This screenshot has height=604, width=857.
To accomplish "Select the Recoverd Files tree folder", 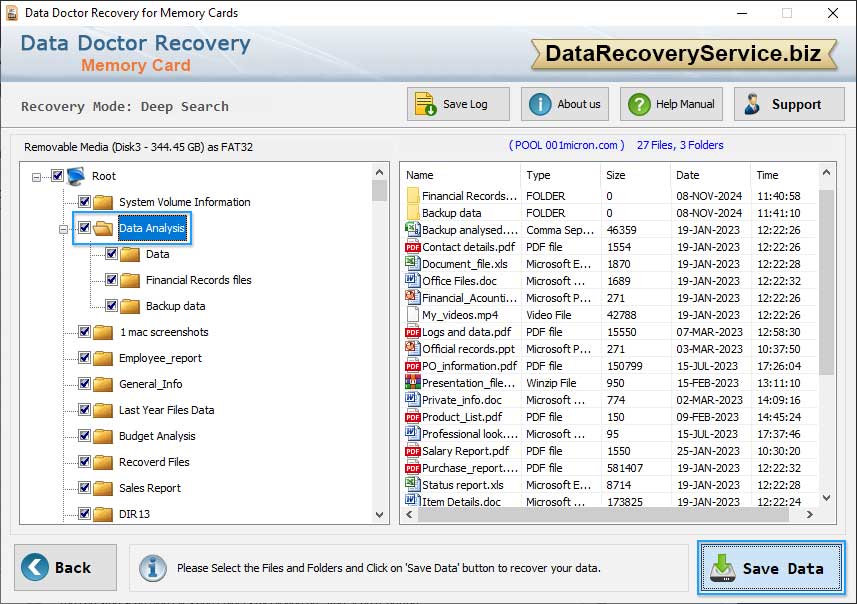I will click(x=154, y=462).
